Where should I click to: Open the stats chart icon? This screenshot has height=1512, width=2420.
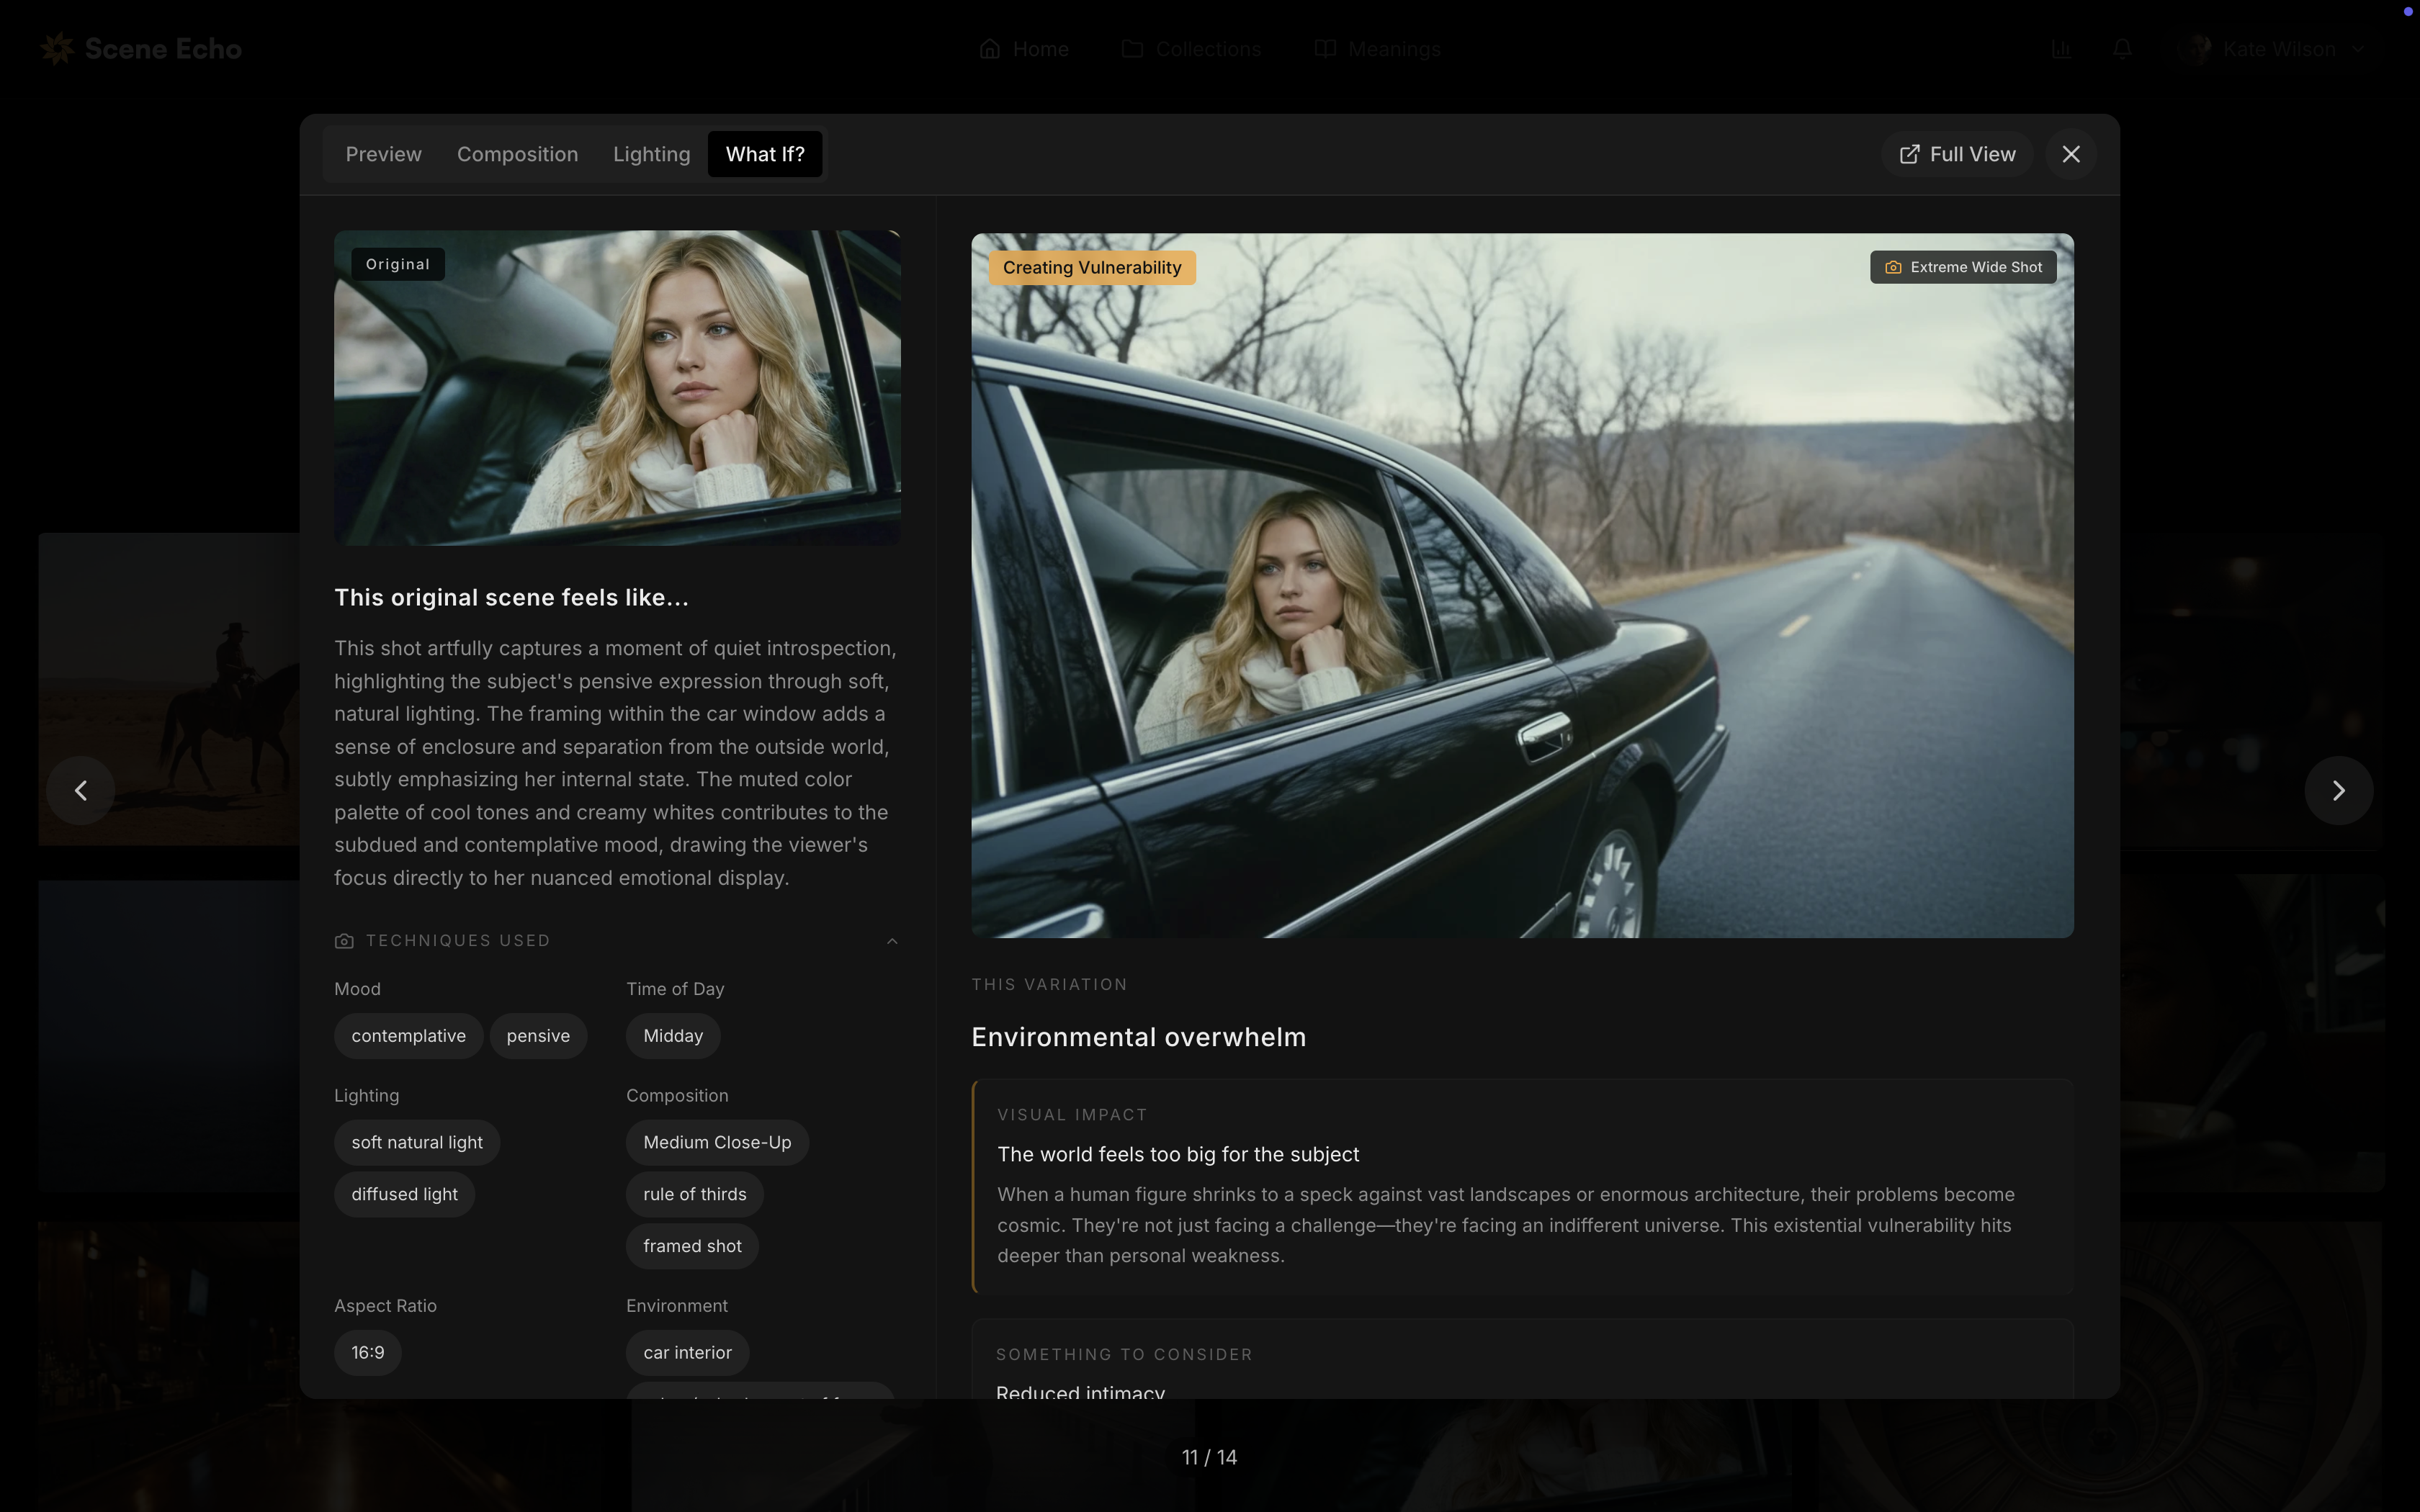pyautogui.click(x=2061, y=48)
